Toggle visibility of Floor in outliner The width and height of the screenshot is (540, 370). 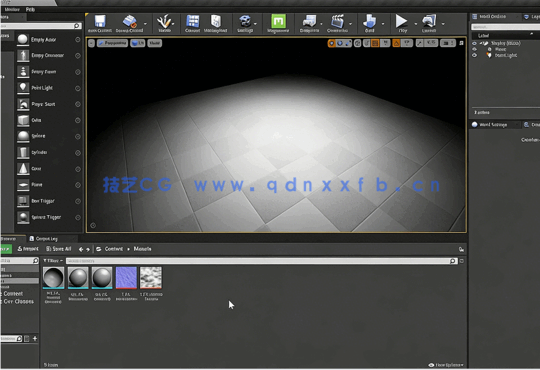pyautogui.click(x=475, y=49)
